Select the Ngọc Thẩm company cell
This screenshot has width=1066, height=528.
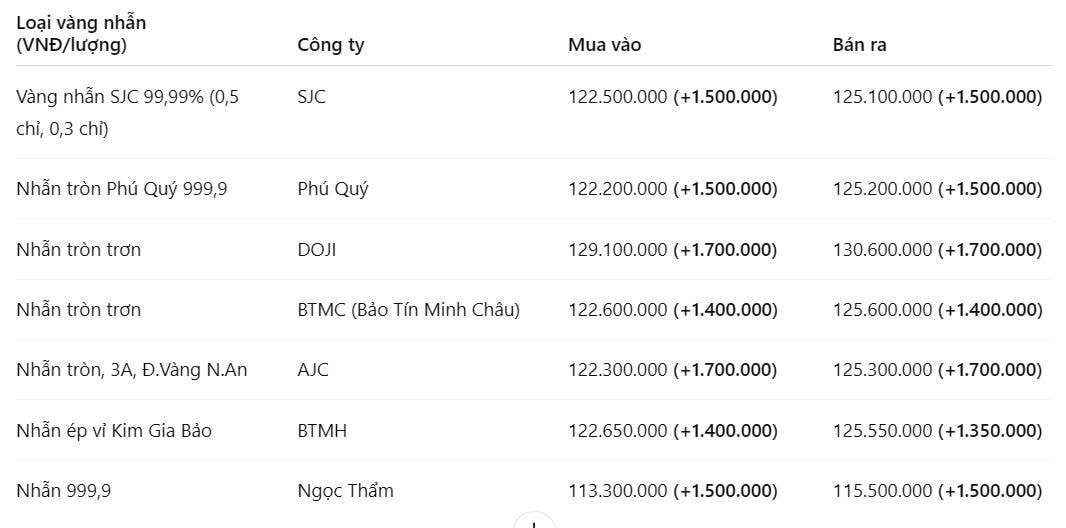pos(345,491)
